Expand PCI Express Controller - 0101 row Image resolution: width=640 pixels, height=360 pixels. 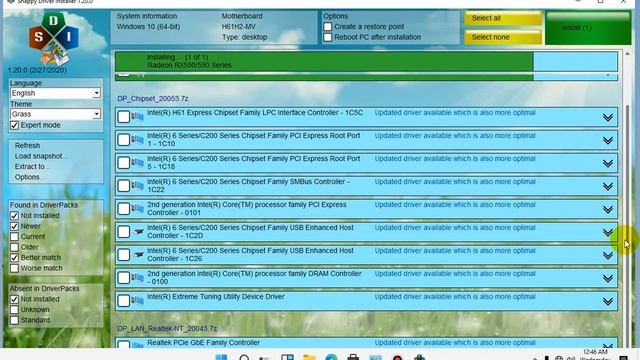tap(608, 209)
